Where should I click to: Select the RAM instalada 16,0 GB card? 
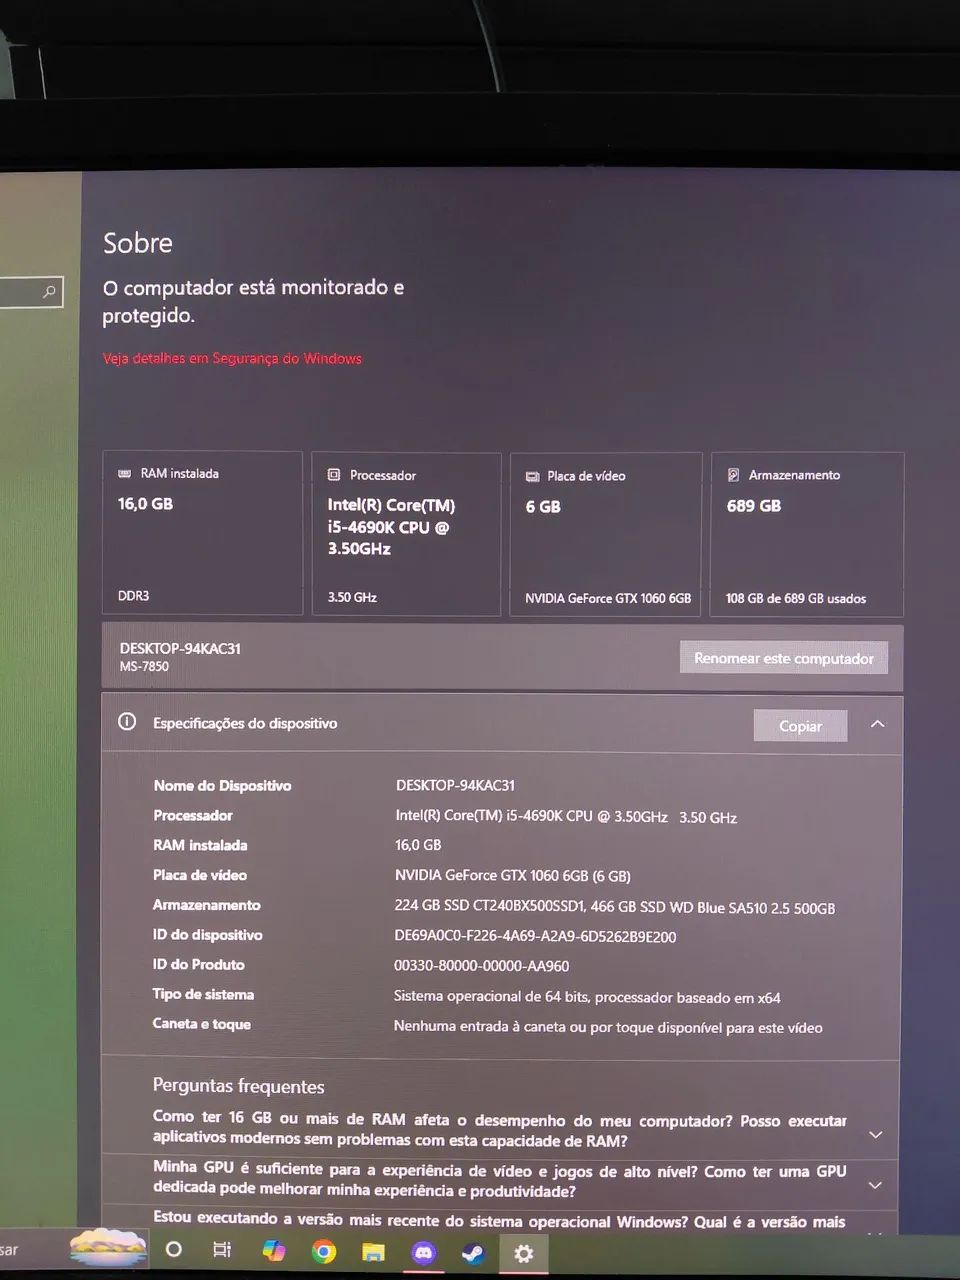pyautogui.click(x=202, y=533)
